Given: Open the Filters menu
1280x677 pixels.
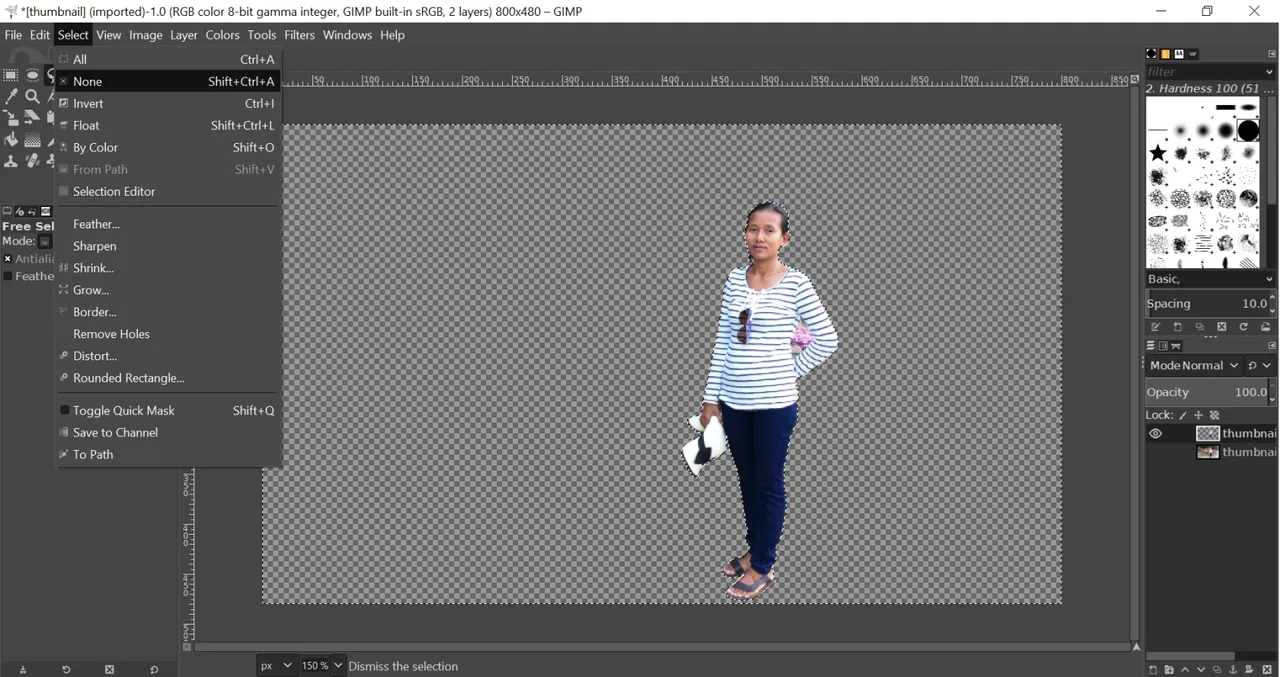Looking at the screenshot, I should pyautogui.click(x=299, y=35).
